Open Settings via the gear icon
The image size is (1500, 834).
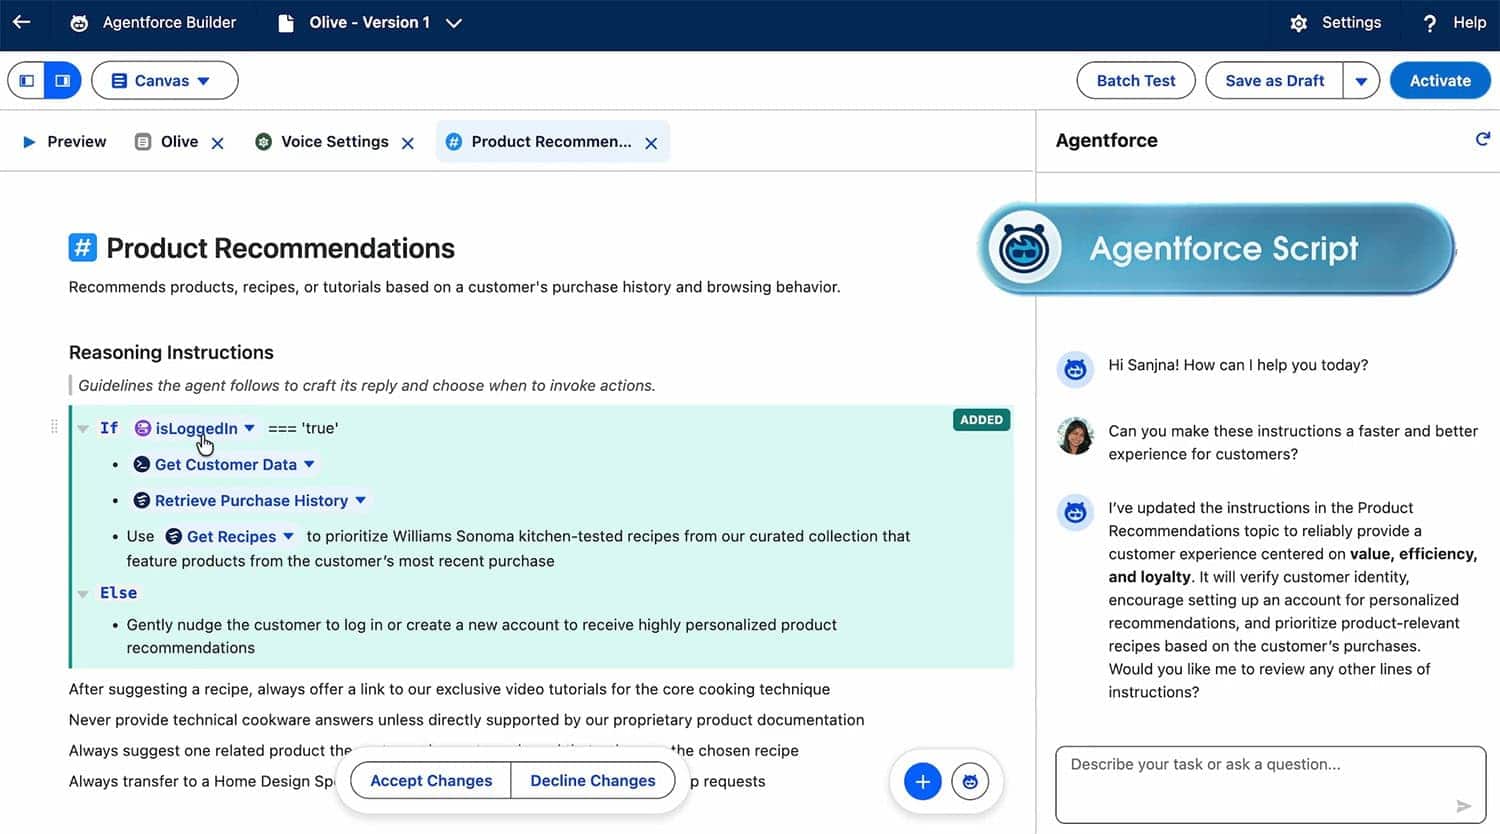click(x=1298, y=23)
